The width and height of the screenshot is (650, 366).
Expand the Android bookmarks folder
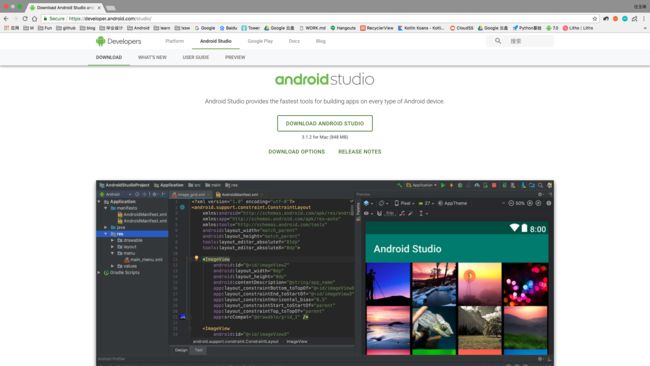pyautogui.click(x=138, y=28)
